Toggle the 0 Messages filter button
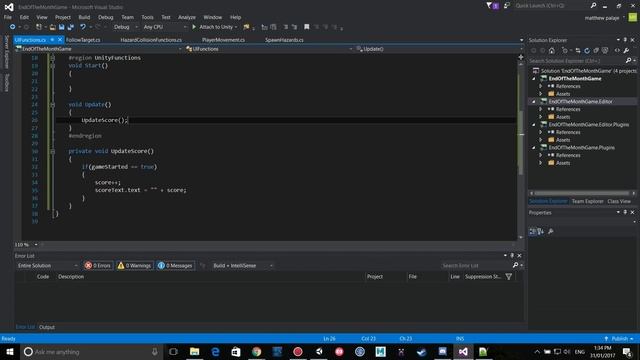The height and width of the screenshot is (360, 640). [x=175, y=266]
